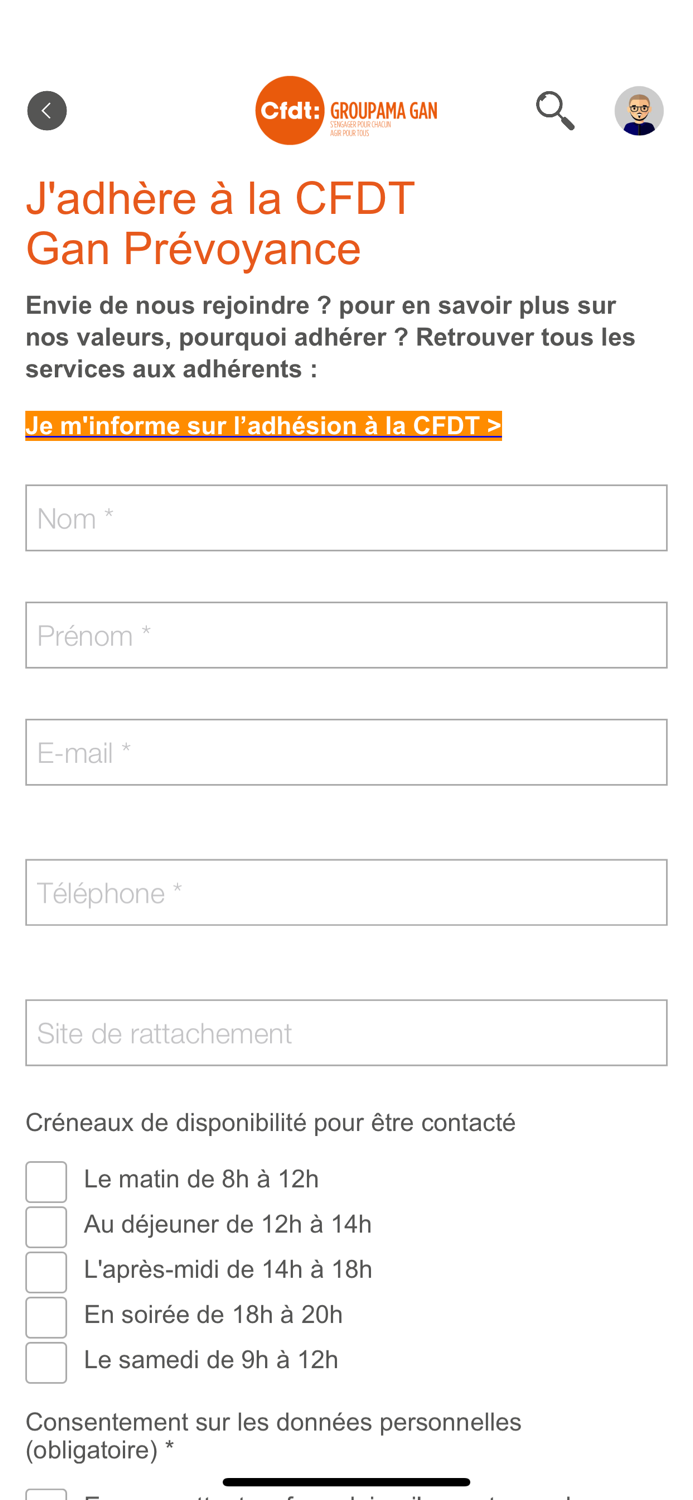Tick "Le samedi de 9h à 12h"
This screenshot has width=693, height=1500.
[45, 1361]
